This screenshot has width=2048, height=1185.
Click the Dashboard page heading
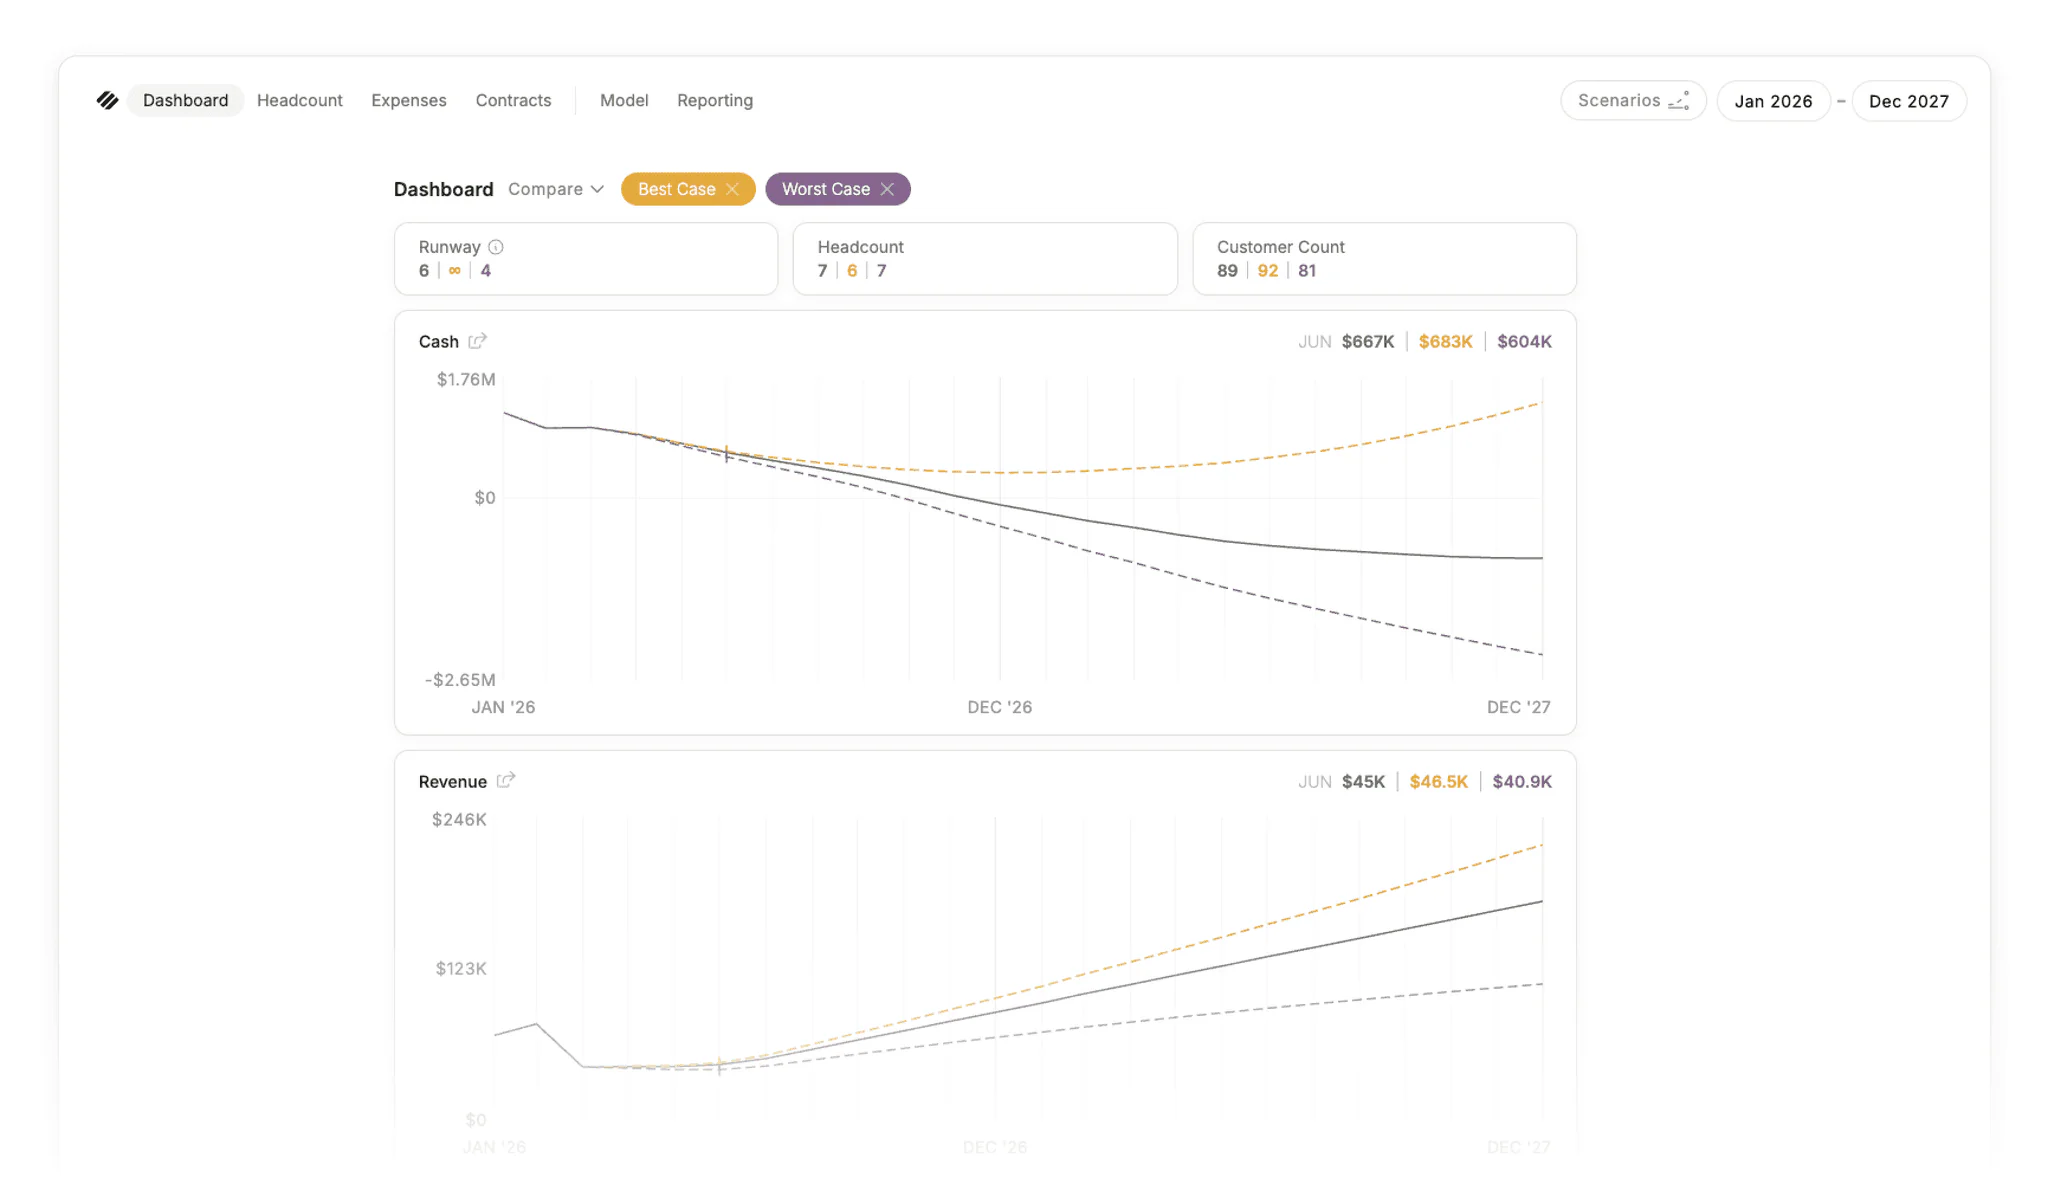click(x=444, y=189)
